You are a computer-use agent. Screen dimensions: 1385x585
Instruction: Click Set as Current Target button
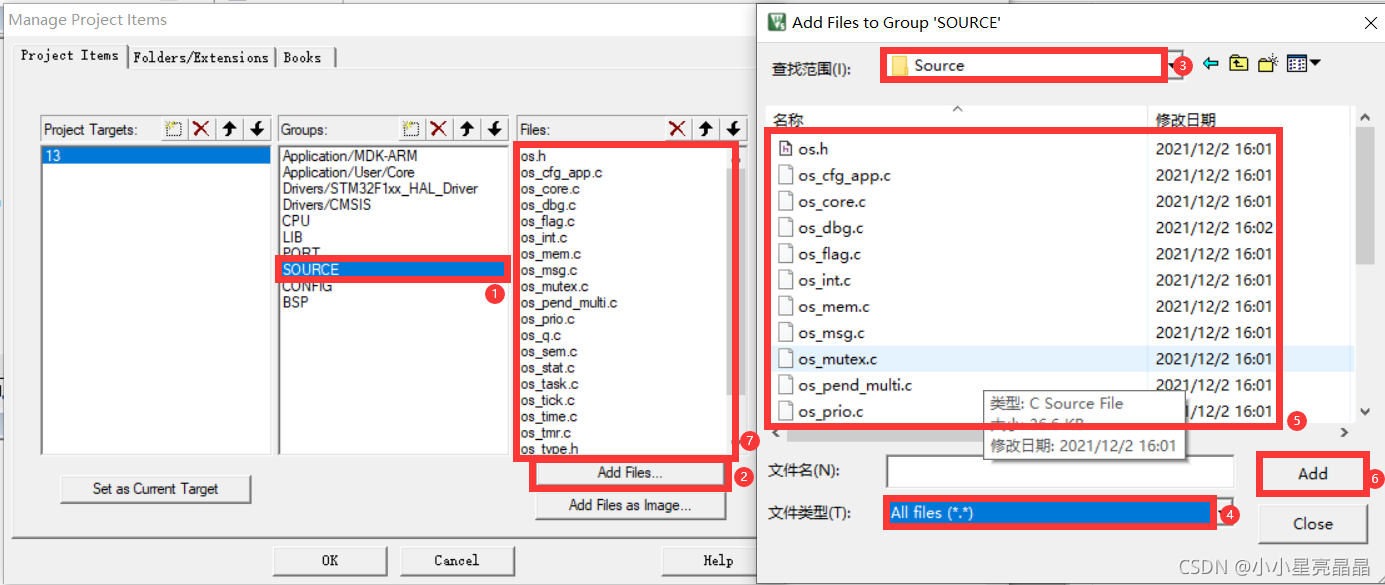(155, 489)
